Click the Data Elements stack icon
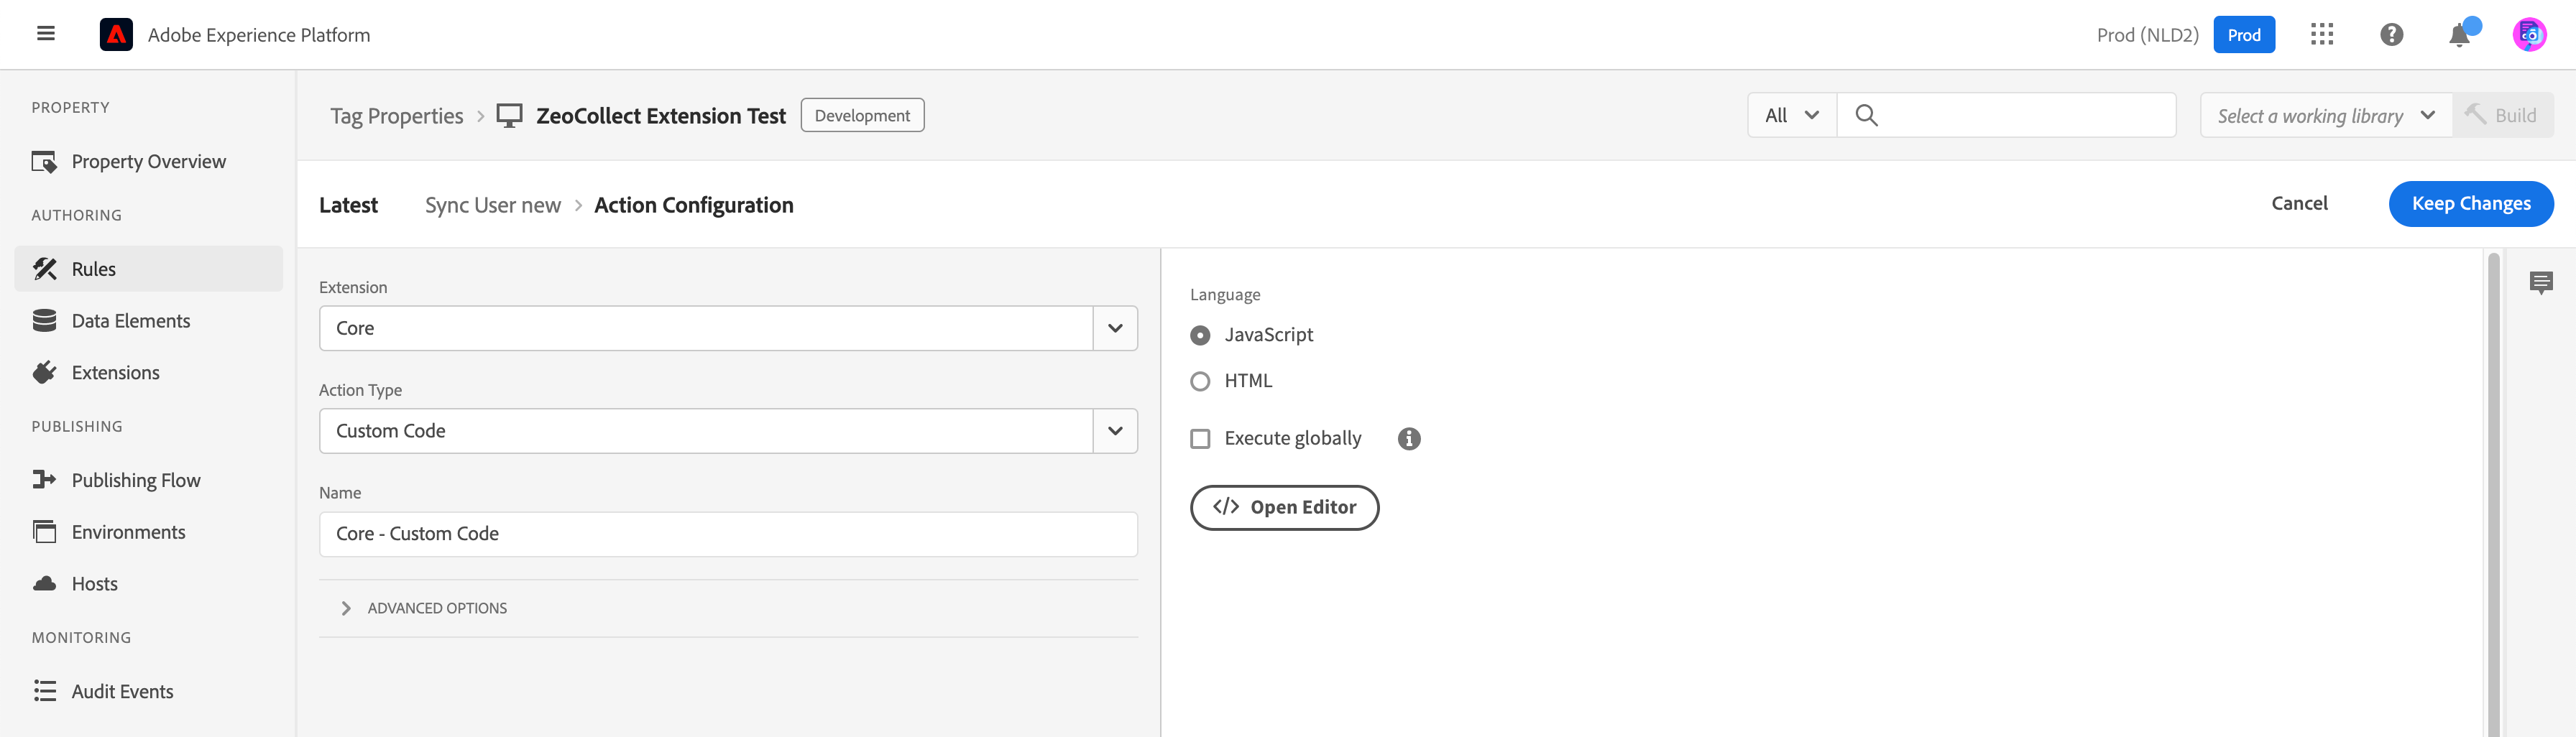Image resolution: width=2576 pixels, height=737 pixels. tap(45, 320)
